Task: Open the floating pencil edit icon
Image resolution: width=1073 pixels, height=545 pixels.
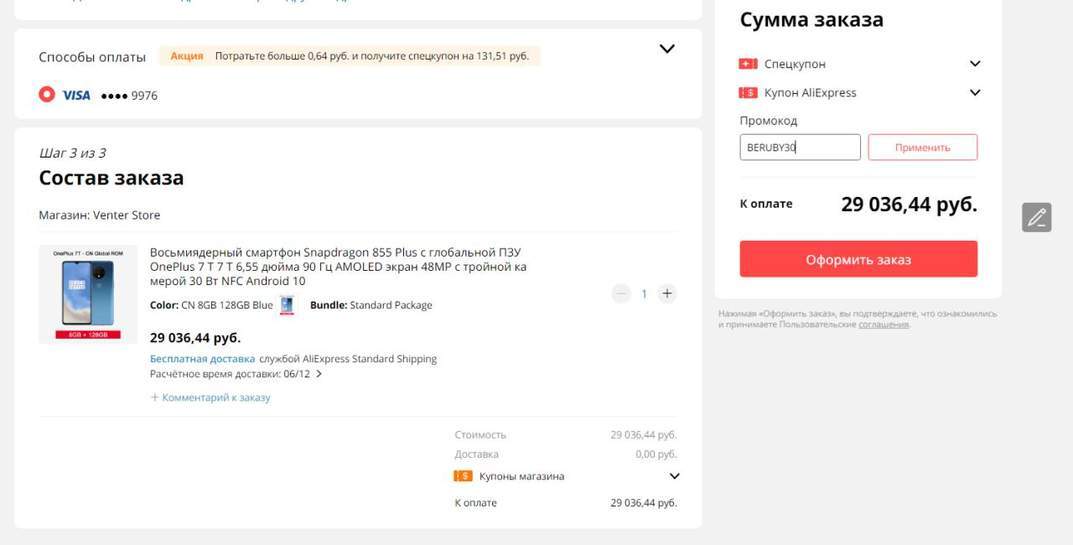Action: pos(1036,217)
